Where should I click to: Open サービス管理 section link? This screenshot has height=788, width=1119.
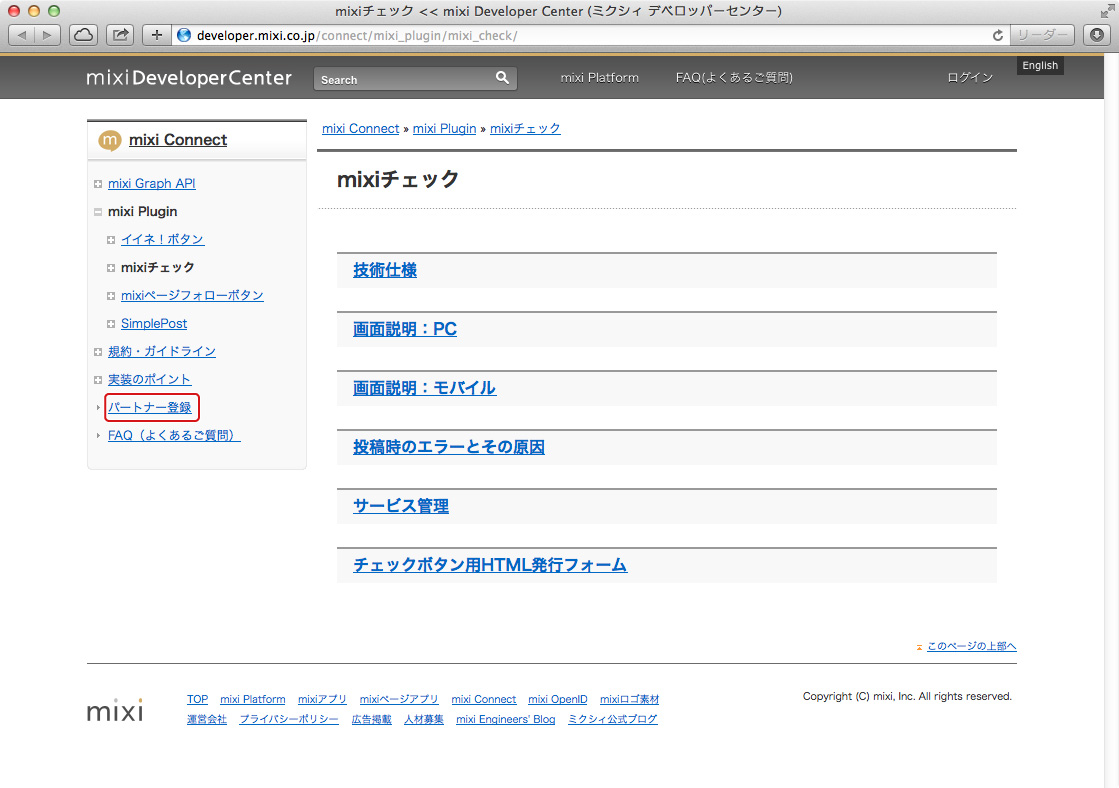(x=401, y=506)
